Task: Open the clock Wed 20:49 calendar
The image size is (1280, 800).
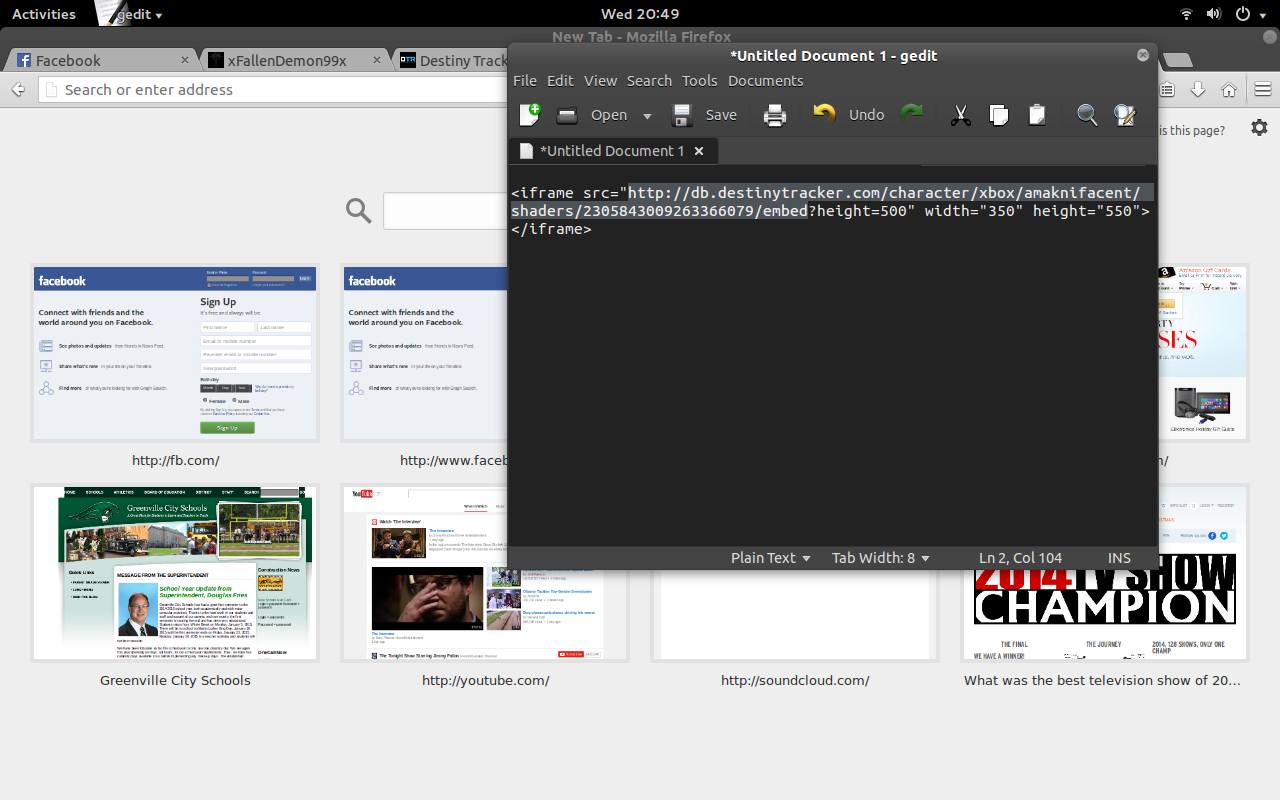Action: coord(640,14)
